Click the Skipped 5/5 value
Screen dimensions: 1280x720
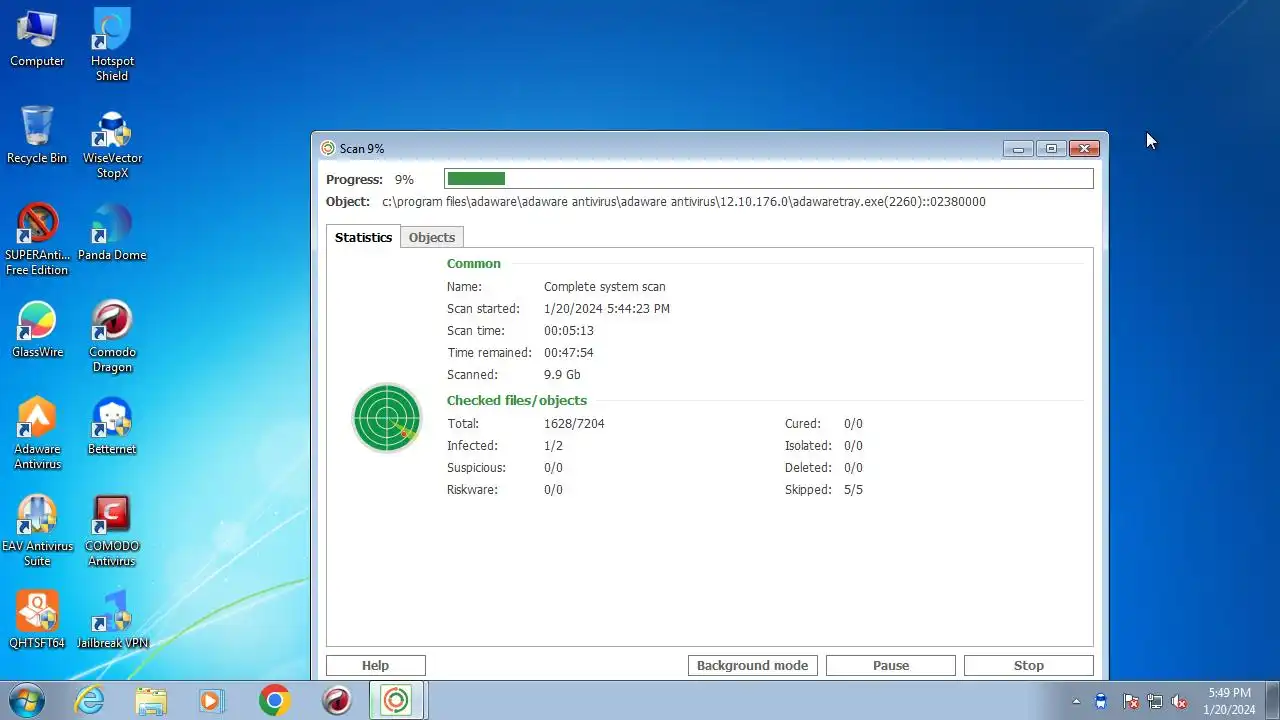coord(853,490)
